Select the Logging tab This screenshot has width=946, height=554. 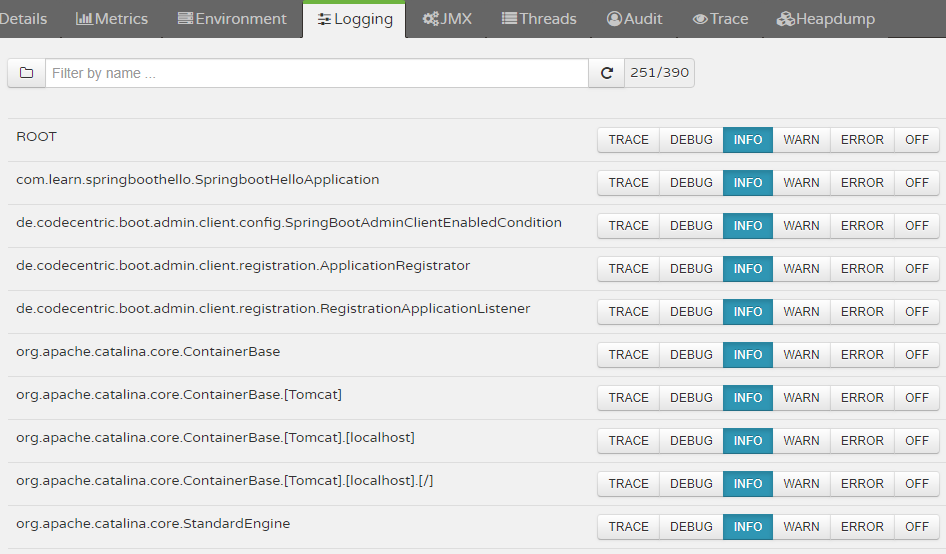pos(355,19)
